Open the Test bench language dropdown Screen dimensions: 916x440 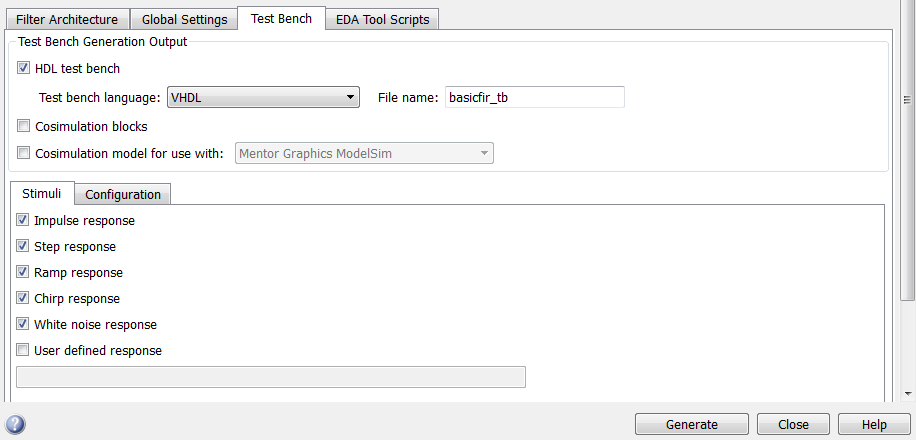click(x=263, y=97)
